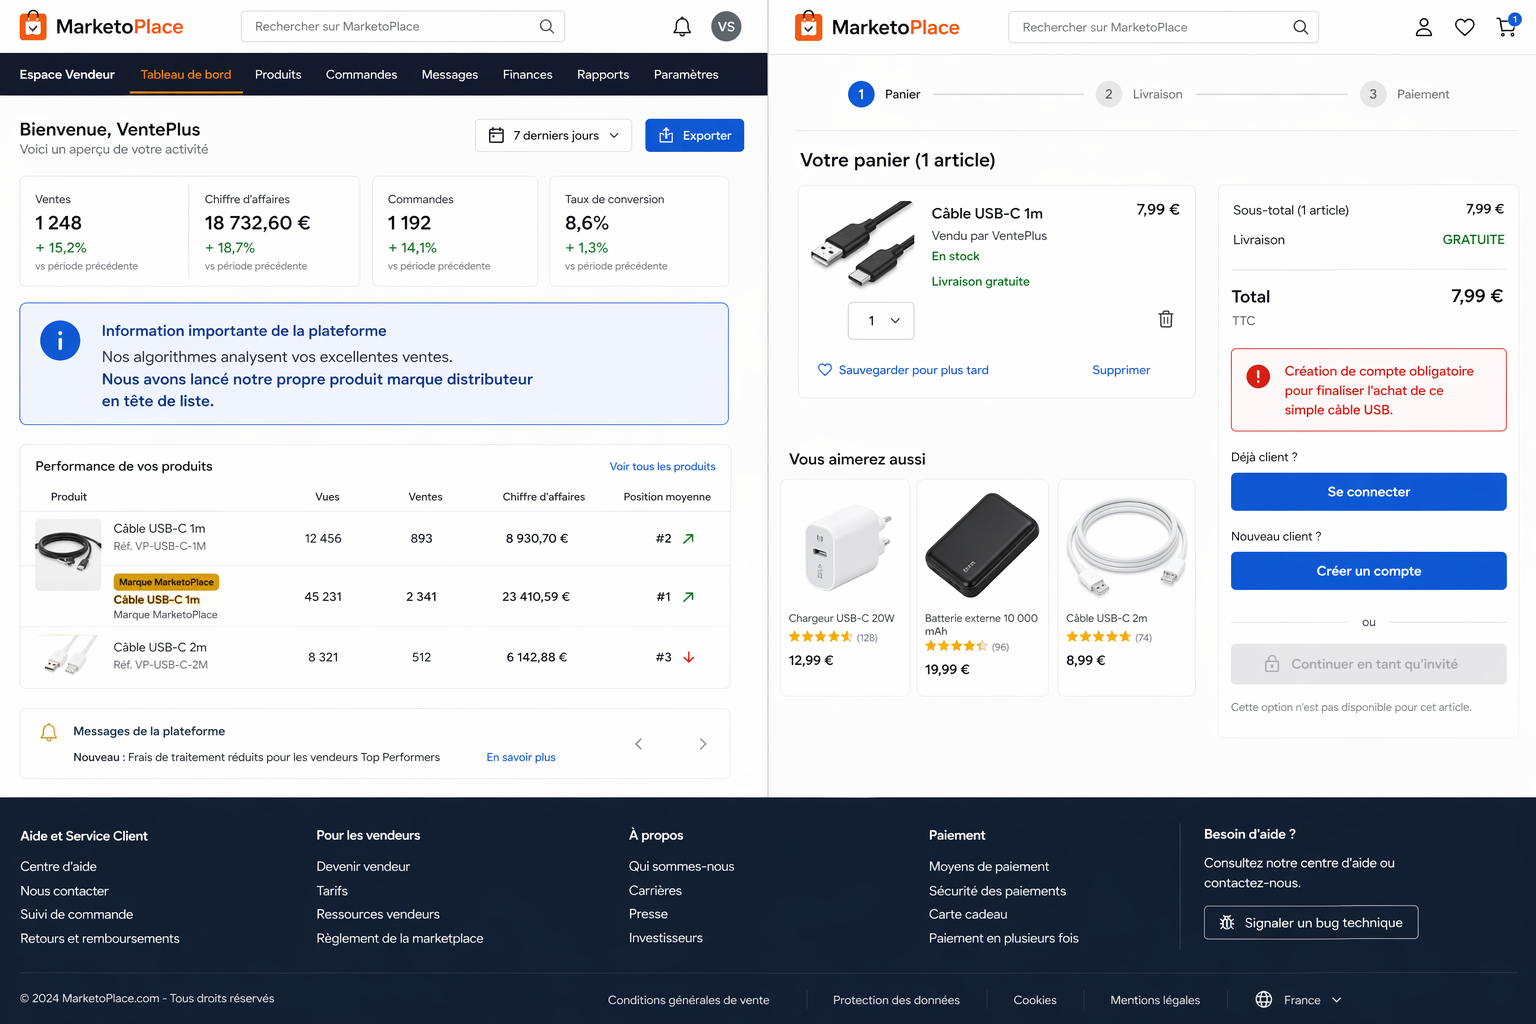The width and height of the screenshot is (1536, 1024).
Task: Switch to the Commandes tab
Action: click(361, 75)
